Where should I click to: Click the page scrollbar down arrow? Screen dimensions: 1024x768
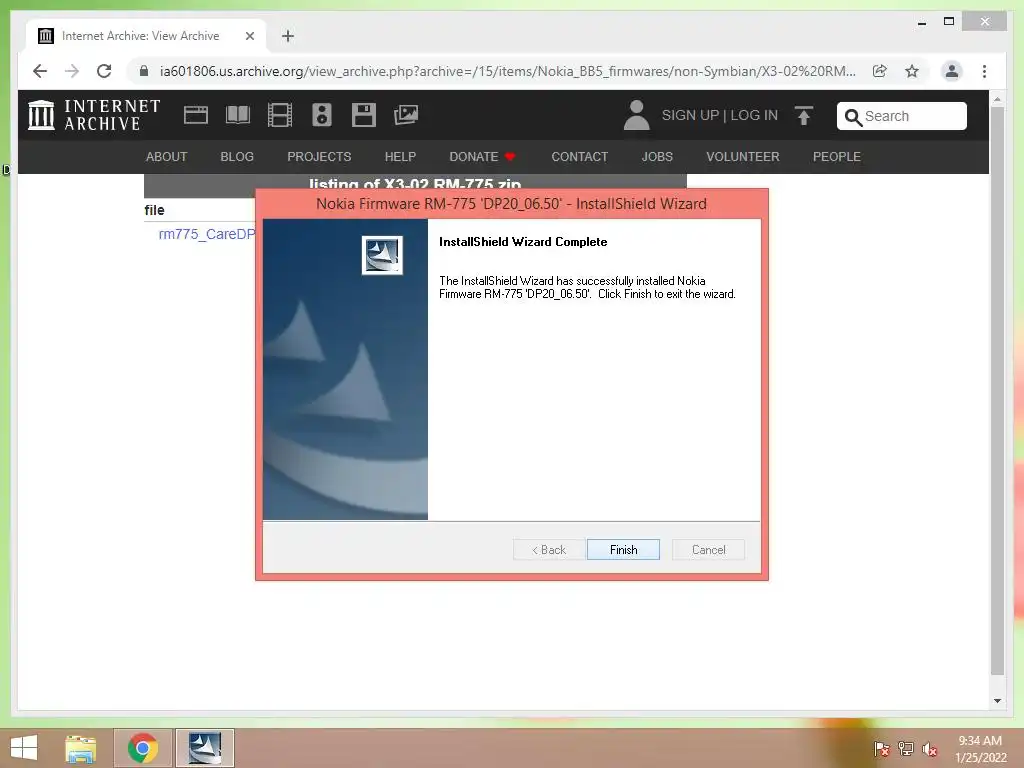(x=997, y=701)
